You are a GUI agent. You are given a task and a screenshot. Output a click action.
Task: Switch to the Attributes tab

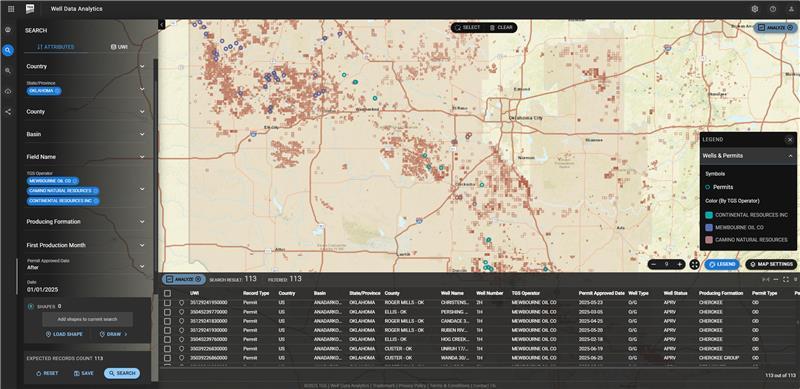[56, 47]
